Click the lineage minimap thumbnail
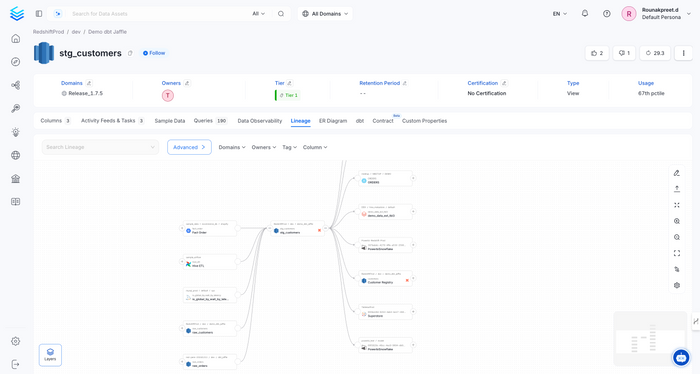Image resolution: width=700 pixels, height=374 pixels. pos(650,338)
